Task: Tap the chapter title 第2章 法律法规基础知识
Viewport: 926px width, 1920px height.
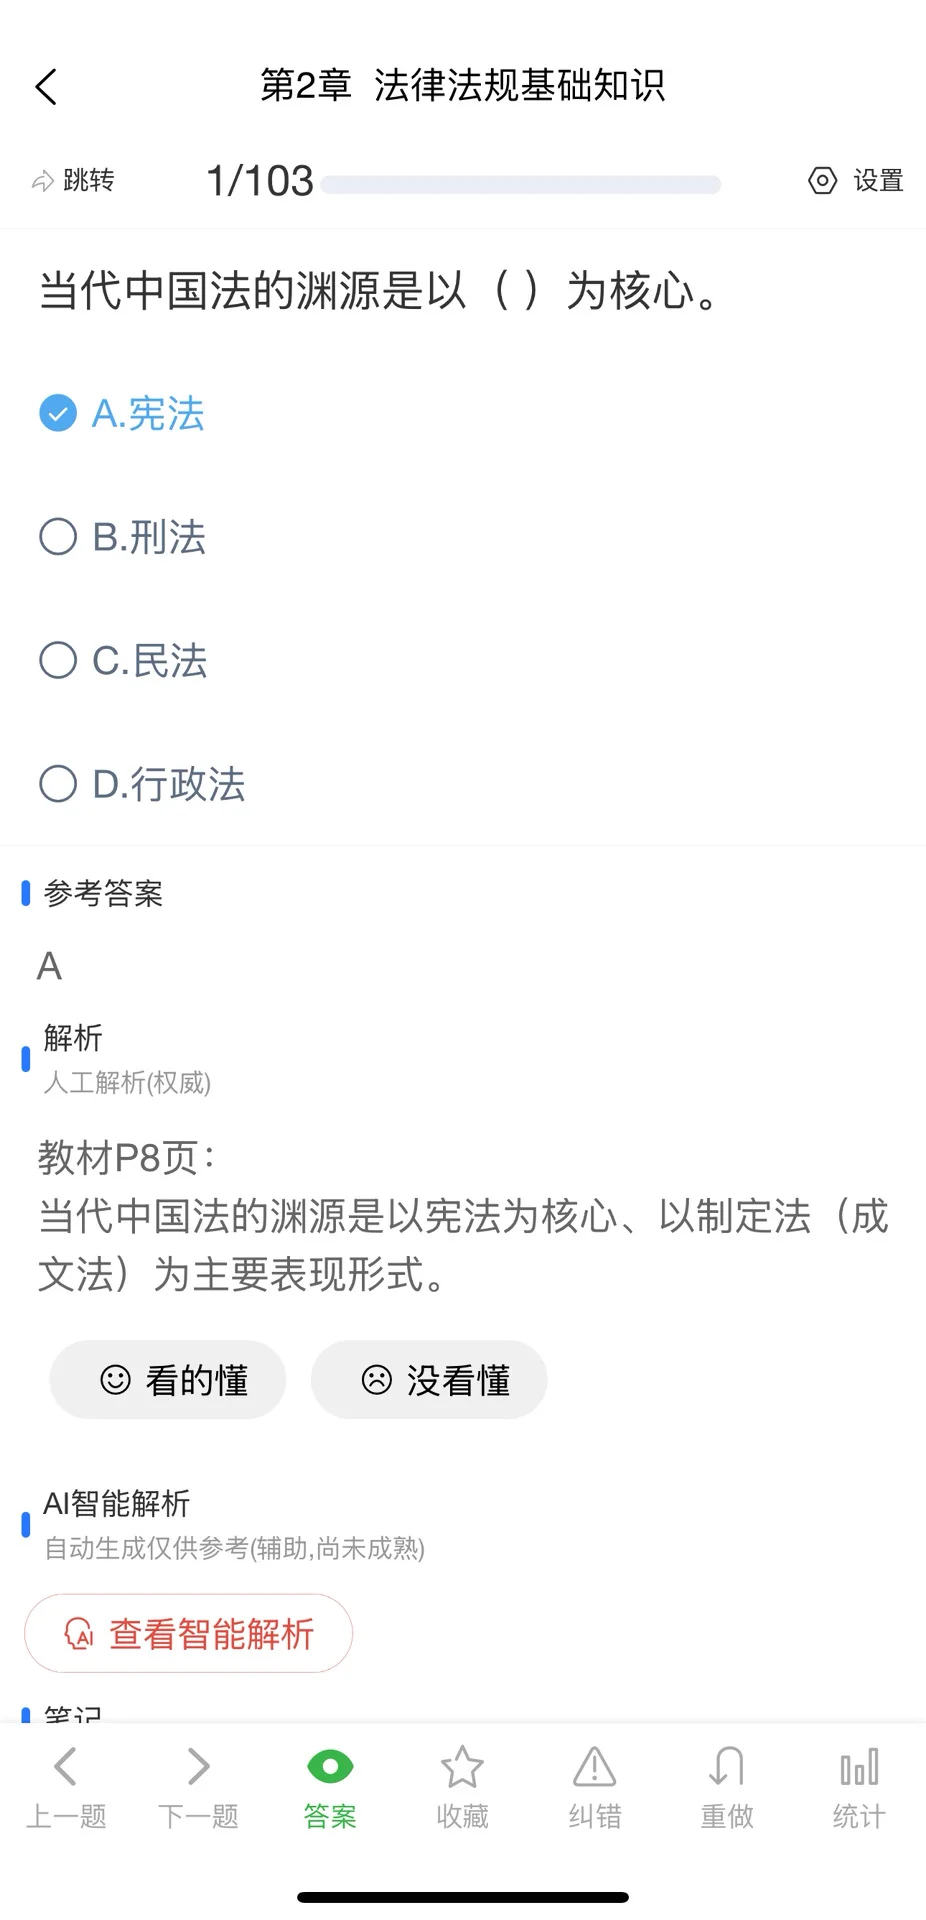Action: (463, 86)
